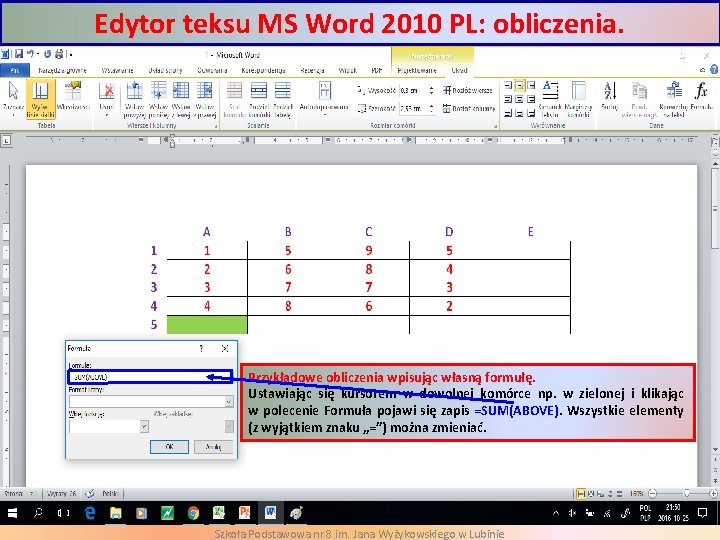
Task: Click Wstaw poniżej icon
Action: [158, 90]
